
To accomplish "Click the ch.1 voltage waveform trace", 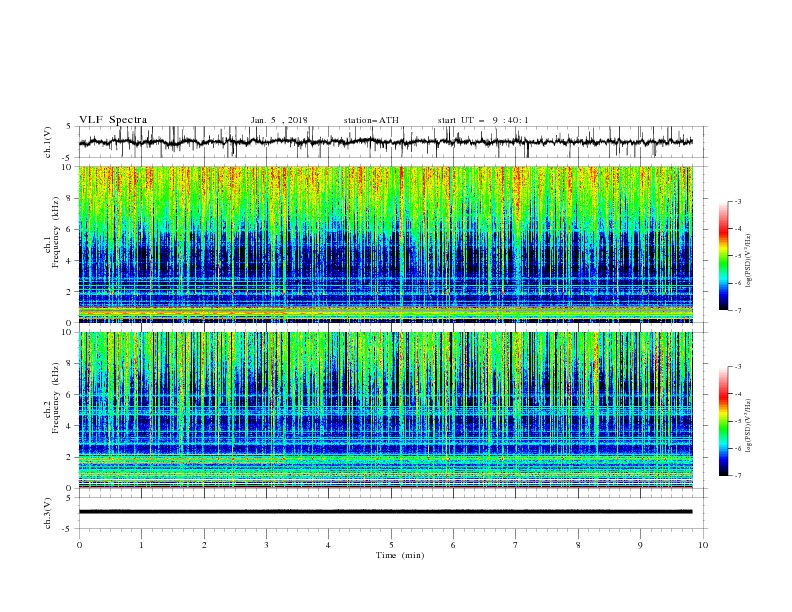I will 386,142.
